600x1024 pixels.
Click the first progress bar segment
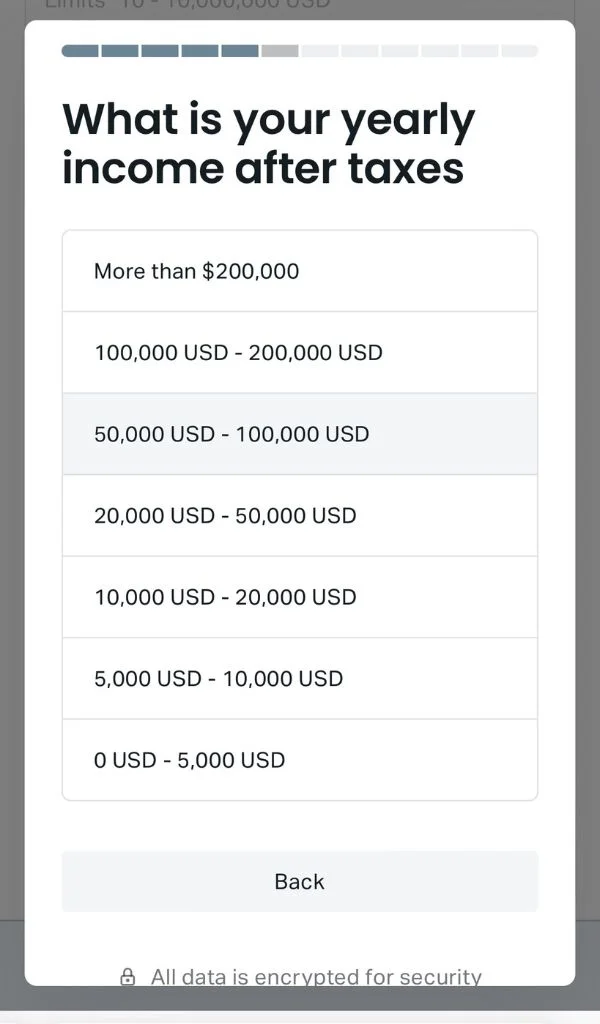coord(80,51)
